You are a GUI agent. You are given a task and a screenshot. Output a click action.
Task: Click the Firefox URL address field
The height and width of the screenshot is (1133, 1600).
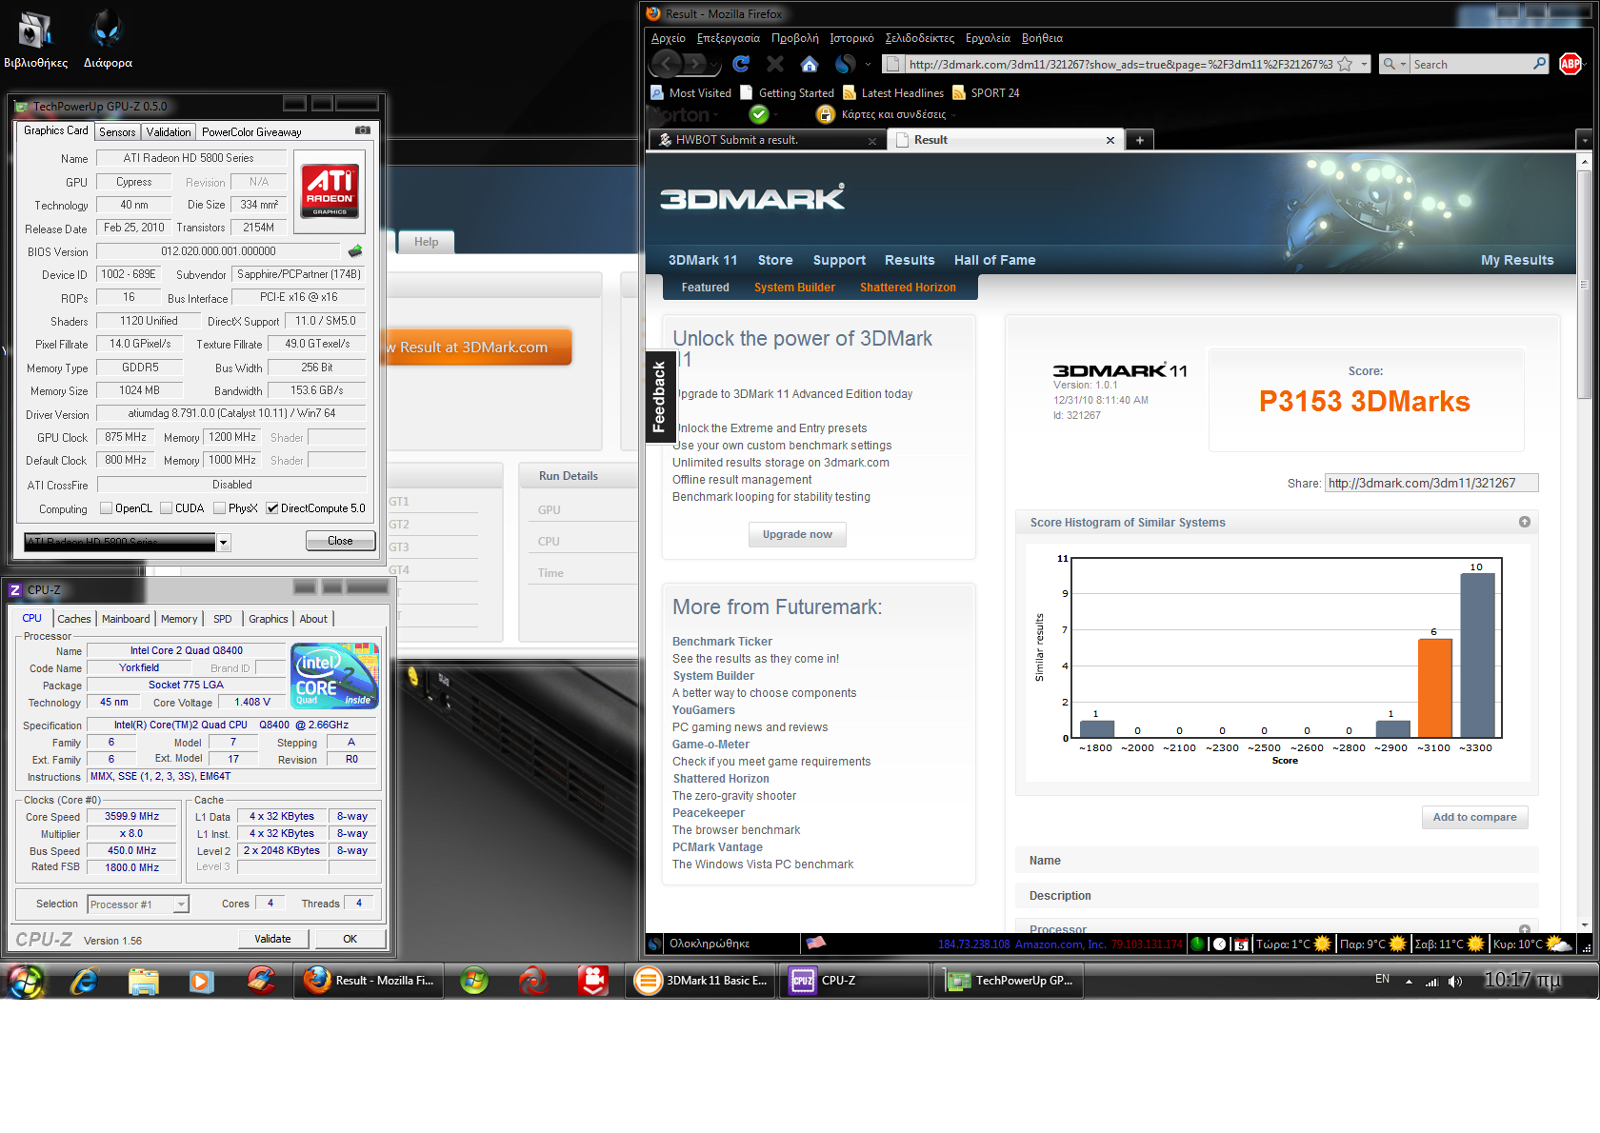1120,64
